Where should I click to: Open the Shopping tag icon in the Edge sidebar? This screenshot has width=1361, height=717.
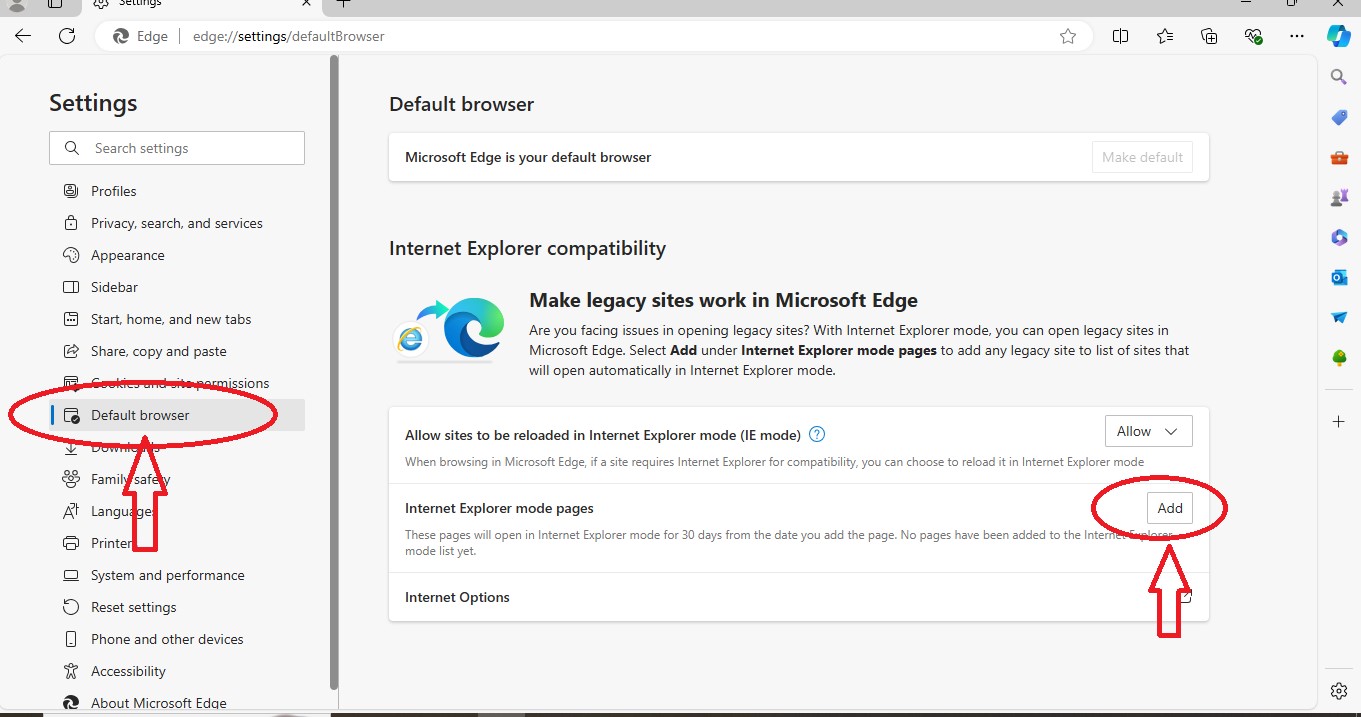click(1339, 117)
